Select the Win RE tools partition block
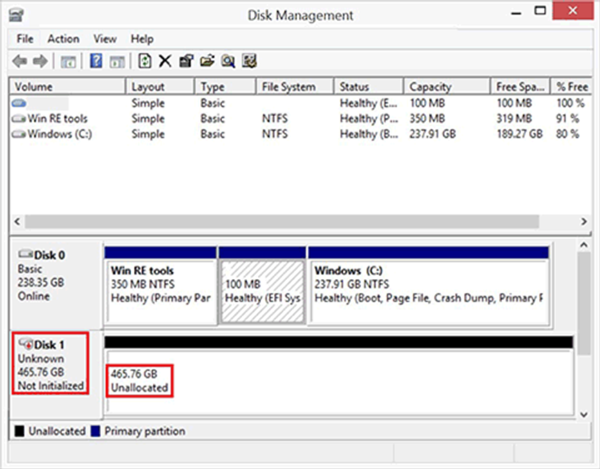 160,287
